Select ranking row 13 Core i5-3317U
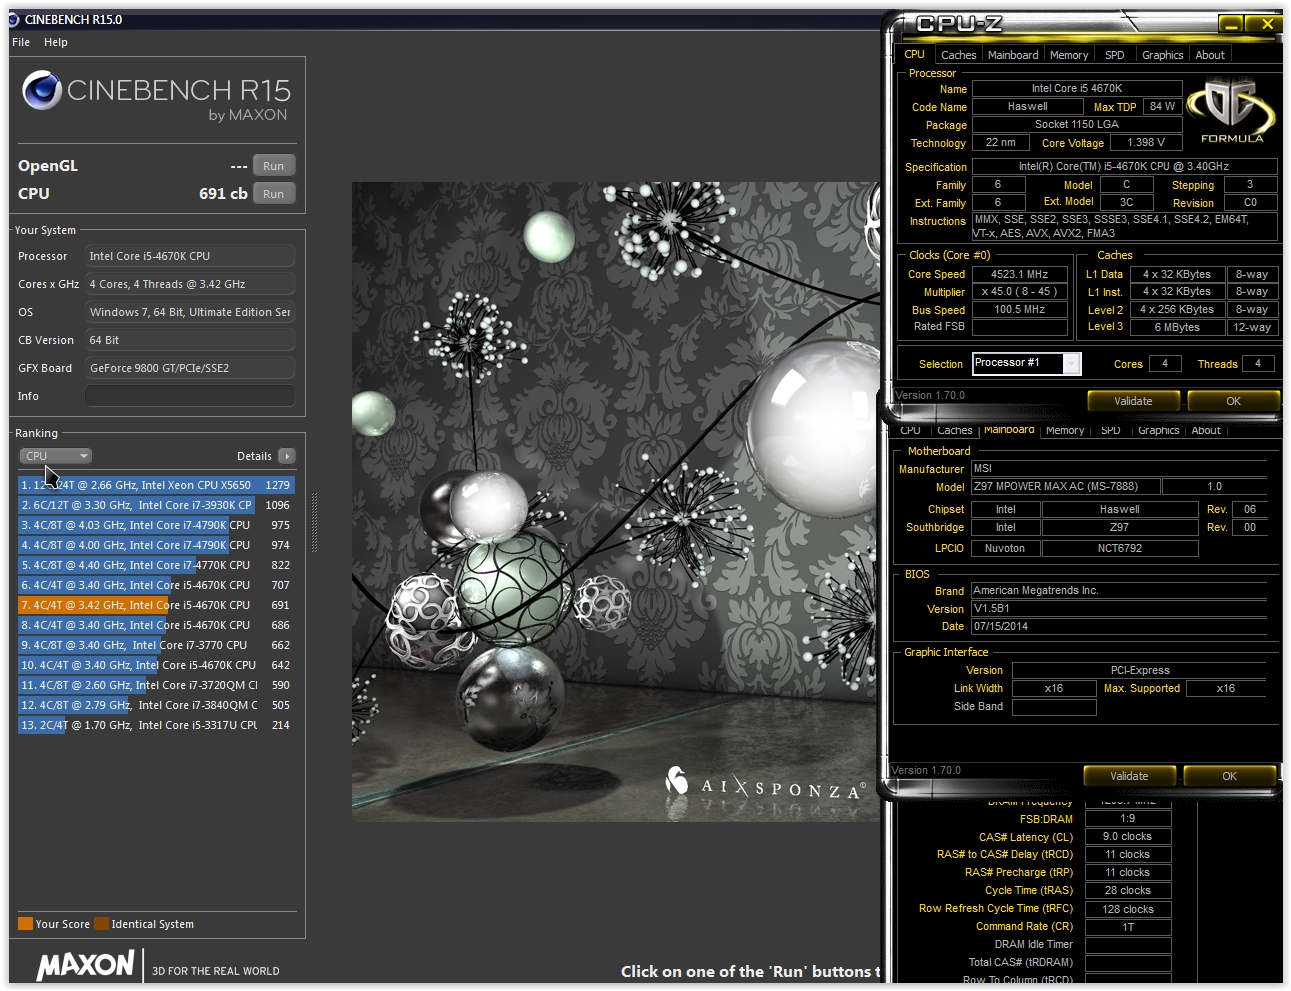Screen dimensions: 1291x991 coord(156,725)
